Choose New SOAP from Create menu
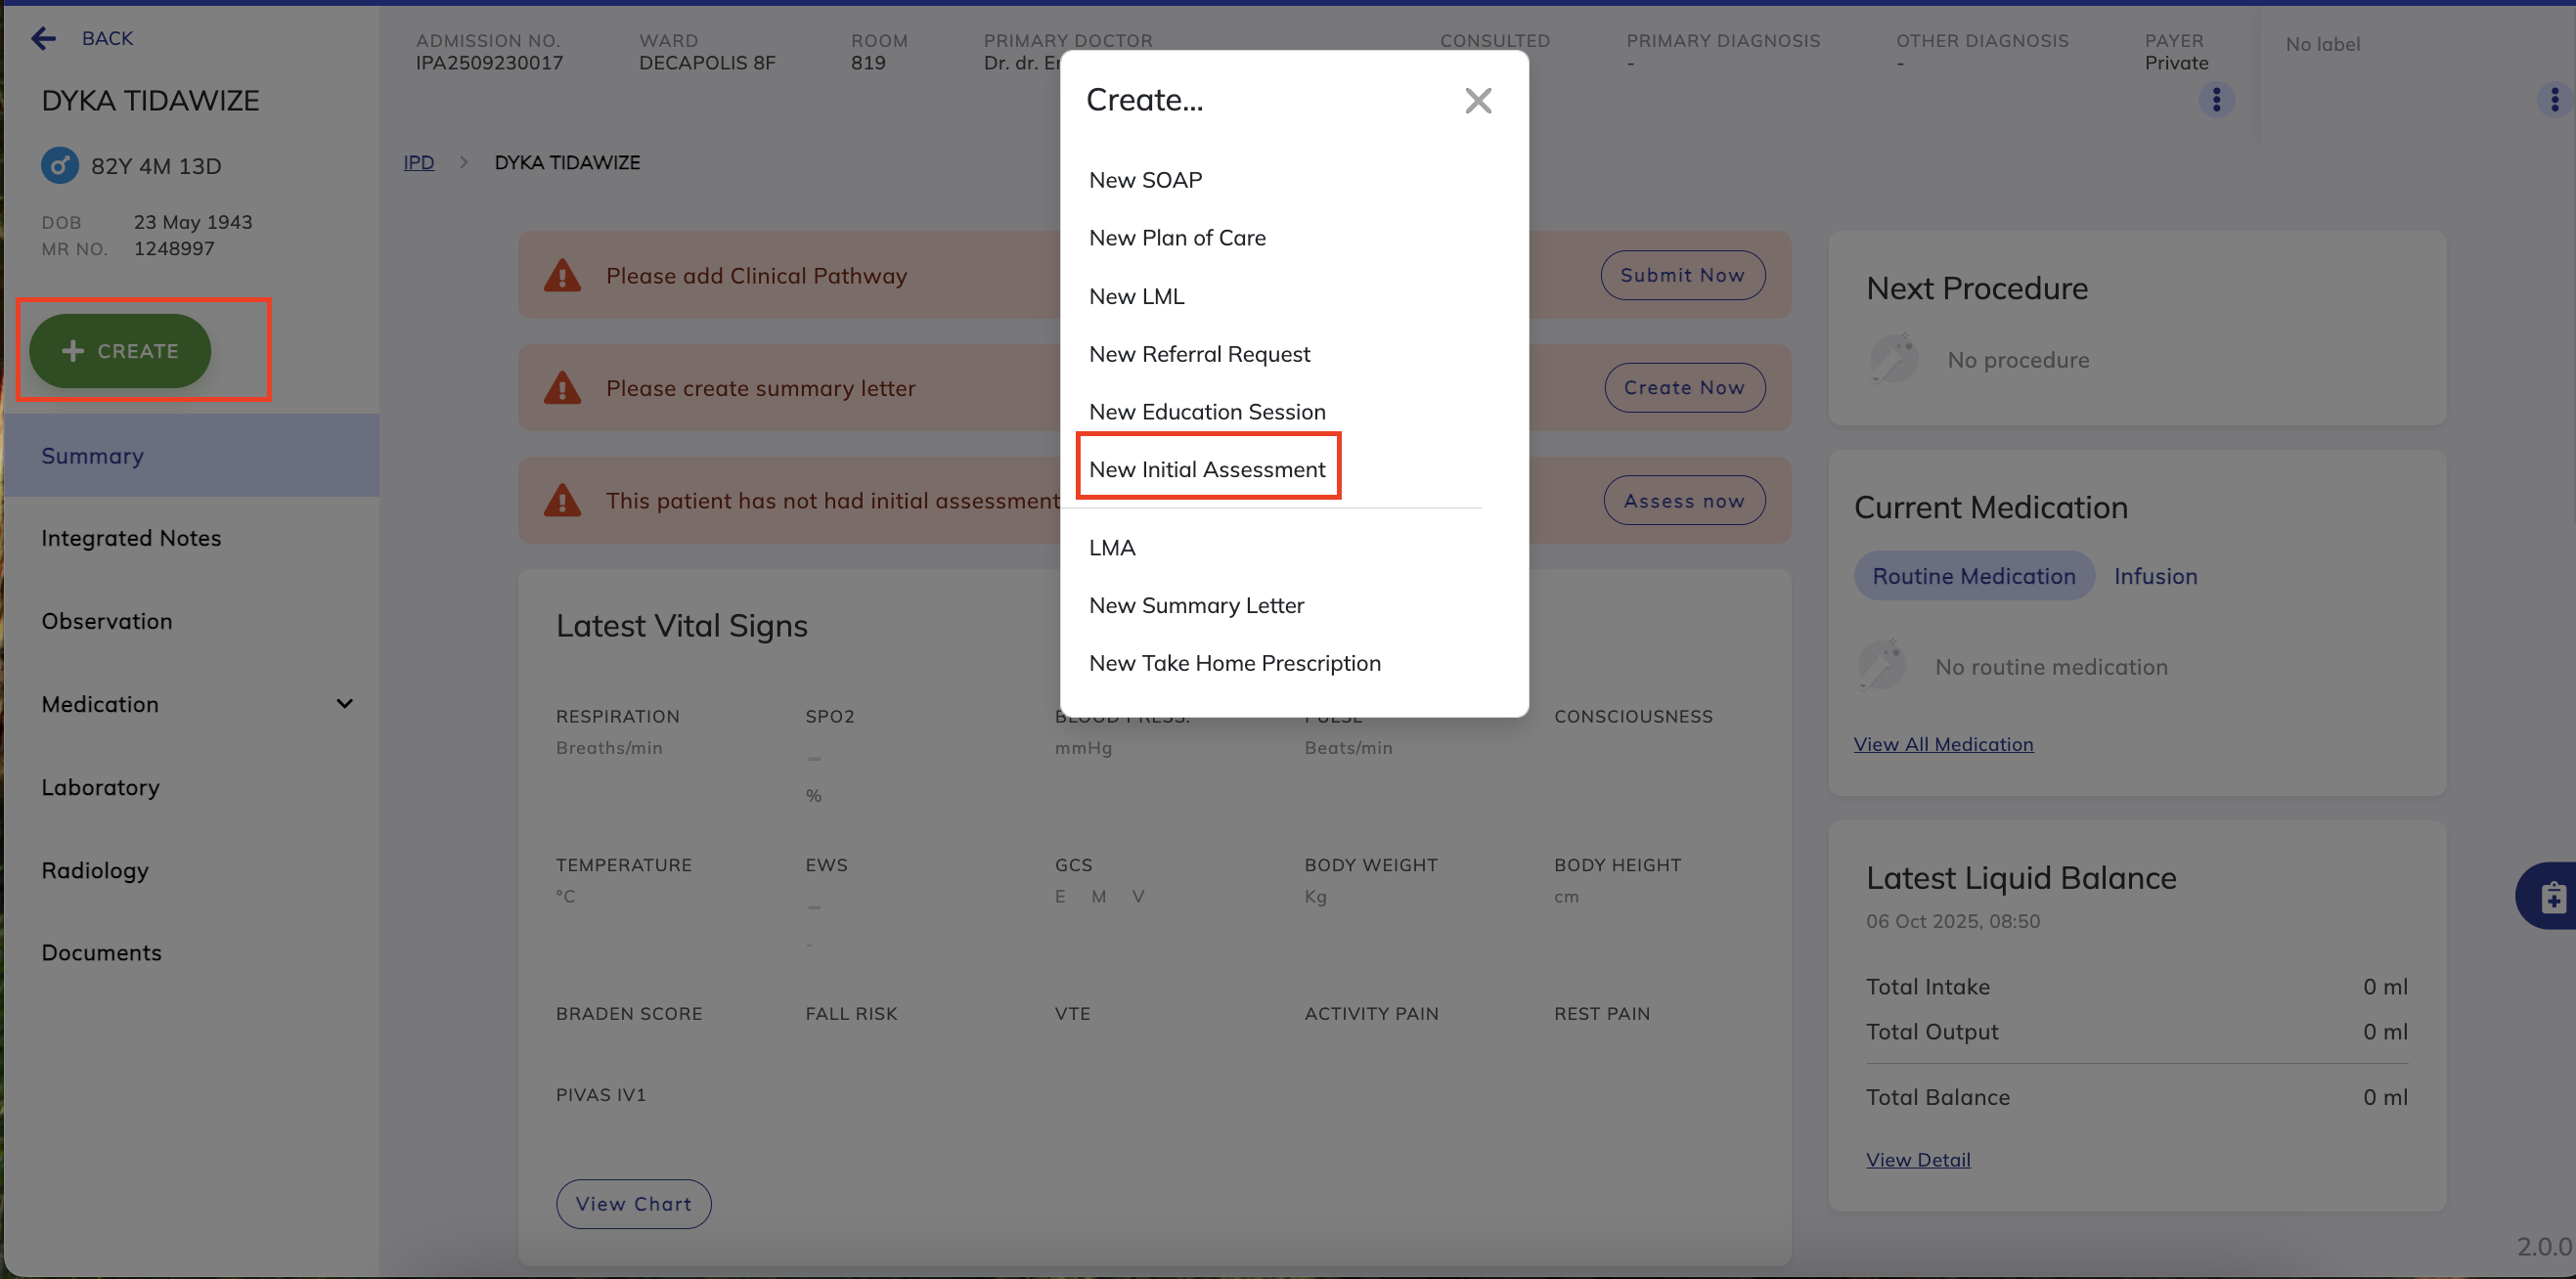The image size is (2576, 1279). 1145,180
